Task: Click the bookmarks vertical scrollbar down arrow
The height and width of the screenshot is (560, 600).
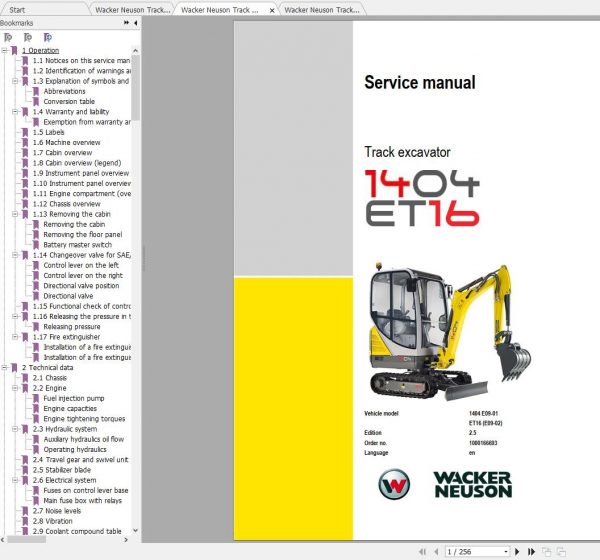Action: click(135, 531)
